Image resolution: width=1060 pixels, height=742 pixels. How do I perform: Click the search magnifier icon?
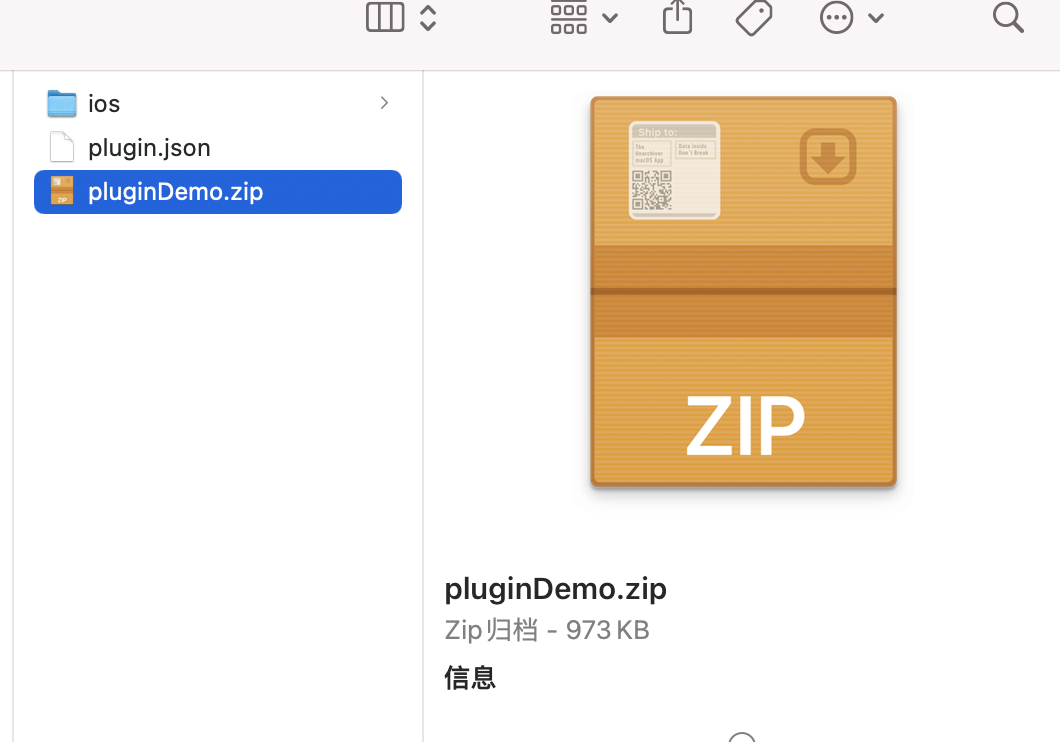(1008, 18)
